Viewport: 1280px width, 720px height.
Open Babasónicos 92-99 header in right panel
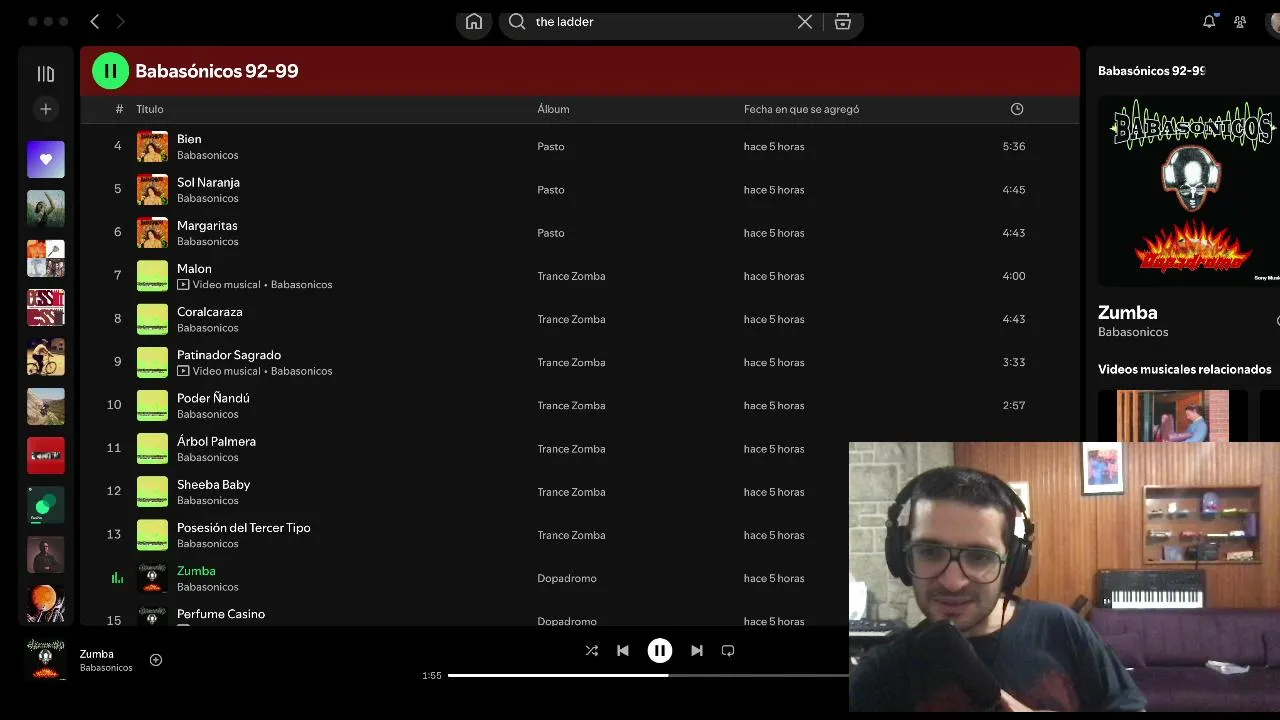click(1152, 71)
